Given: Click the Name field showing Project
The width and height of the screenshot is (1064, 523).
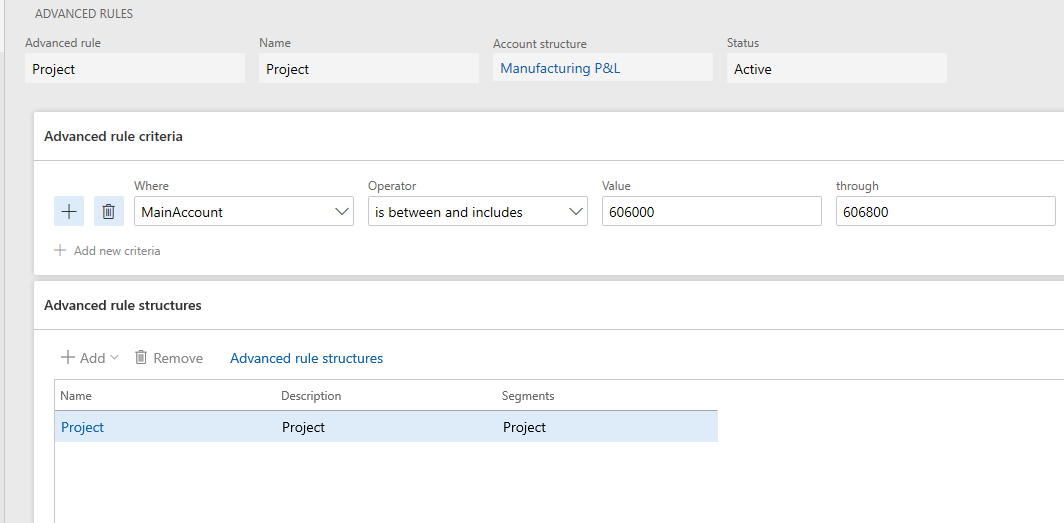Looking at the screenshot, I should point(369,69).
